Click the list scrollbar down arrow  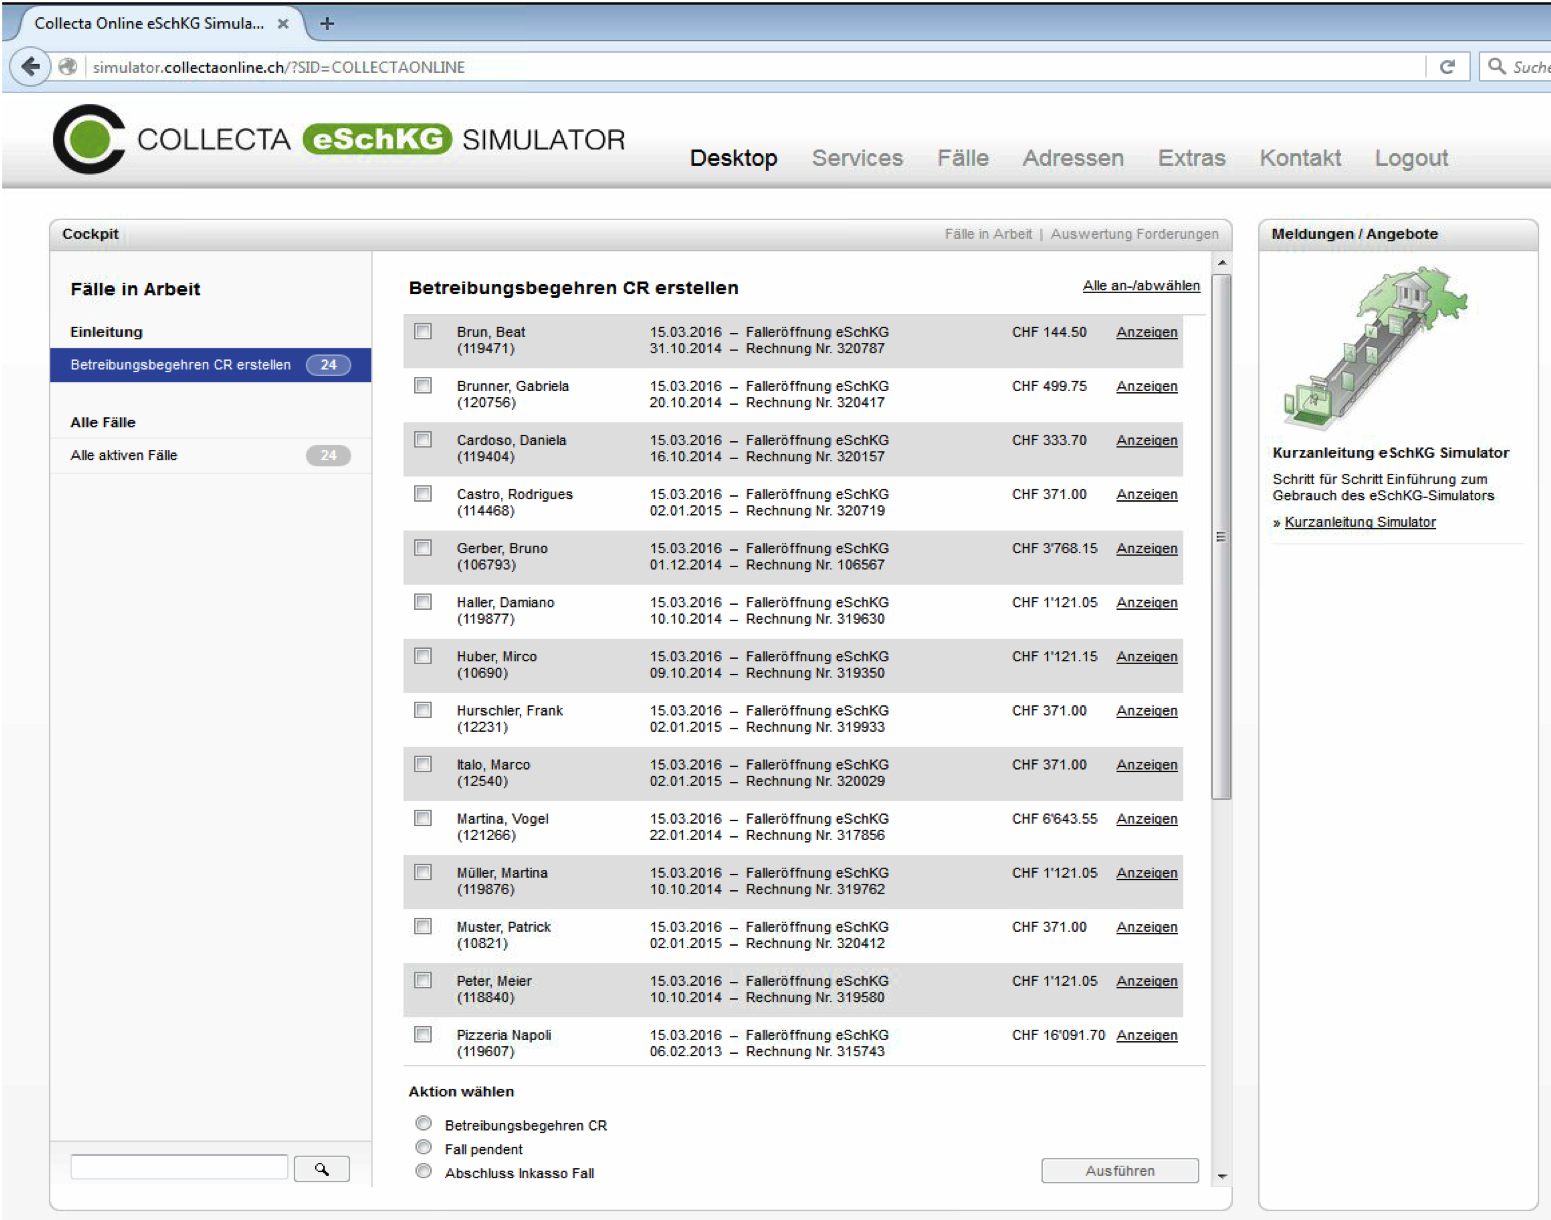pyautogui.click(x=1222, y=1177)
